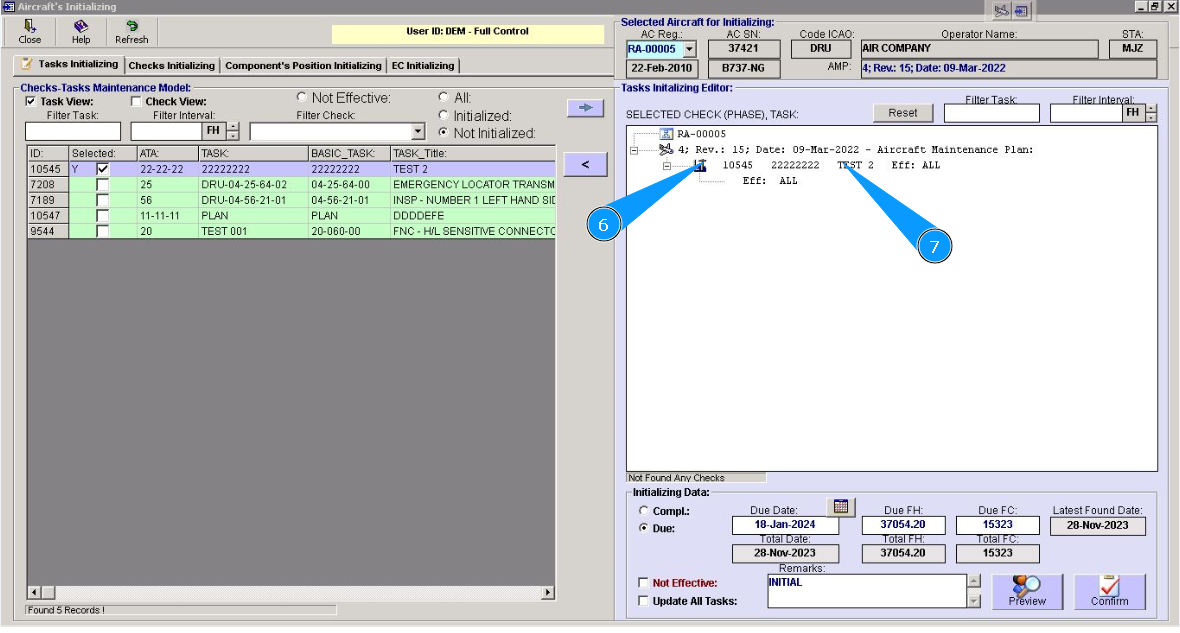Open Help from the toolbar

[81, 31]
